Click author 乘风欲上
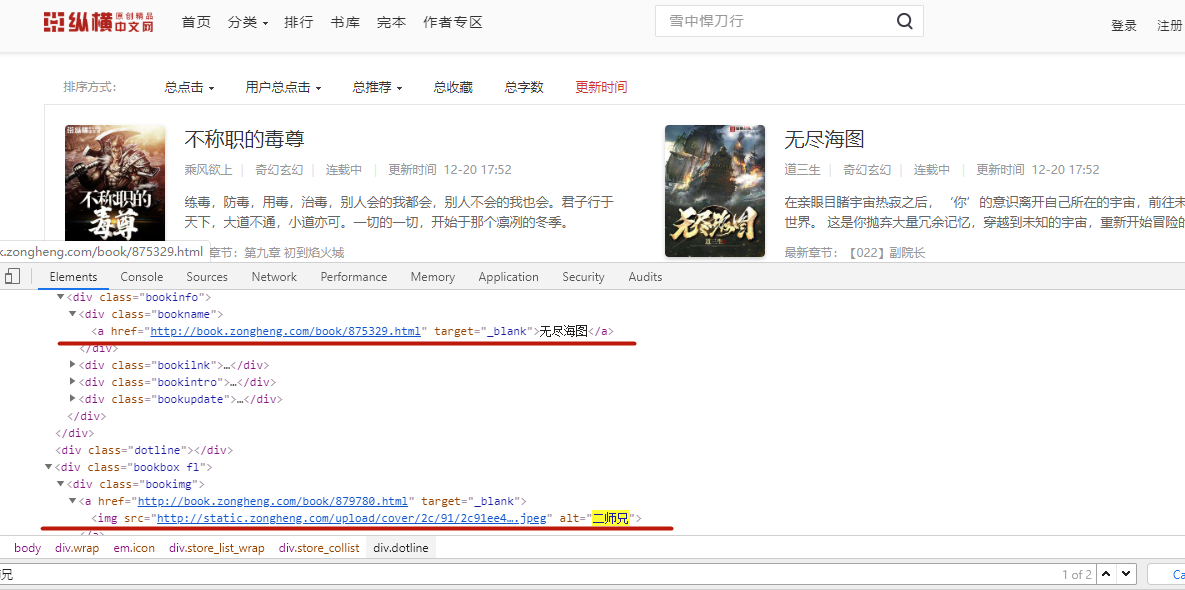This screenshot has height=590, width=1185. (x=209, y=170)
